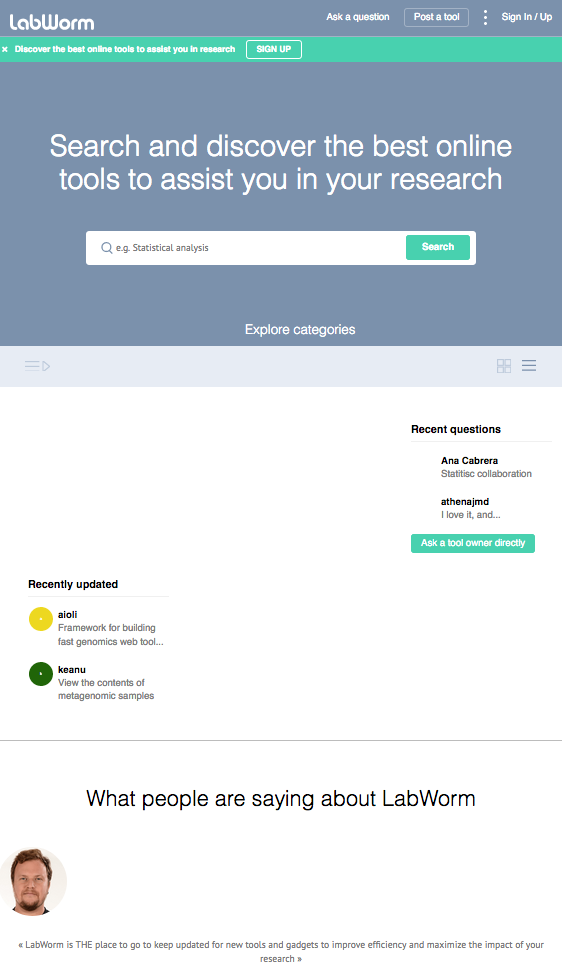Open Ask a question in the header
Viewport: 562px width, 970px height.
pos(358,17)
